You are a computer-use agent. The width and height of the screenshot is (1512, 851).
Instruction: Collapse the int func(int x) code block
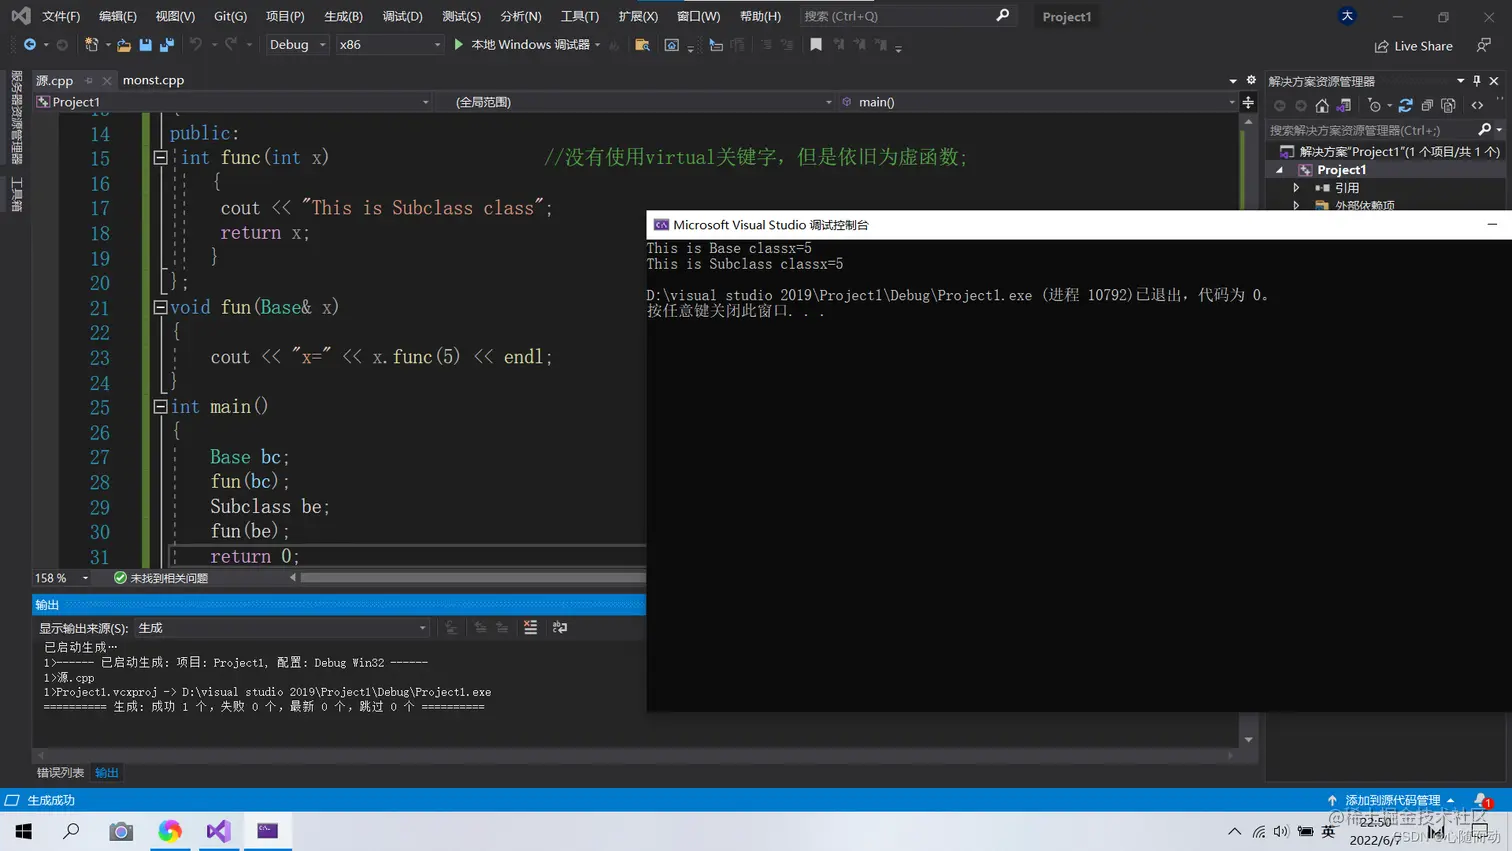160,158
